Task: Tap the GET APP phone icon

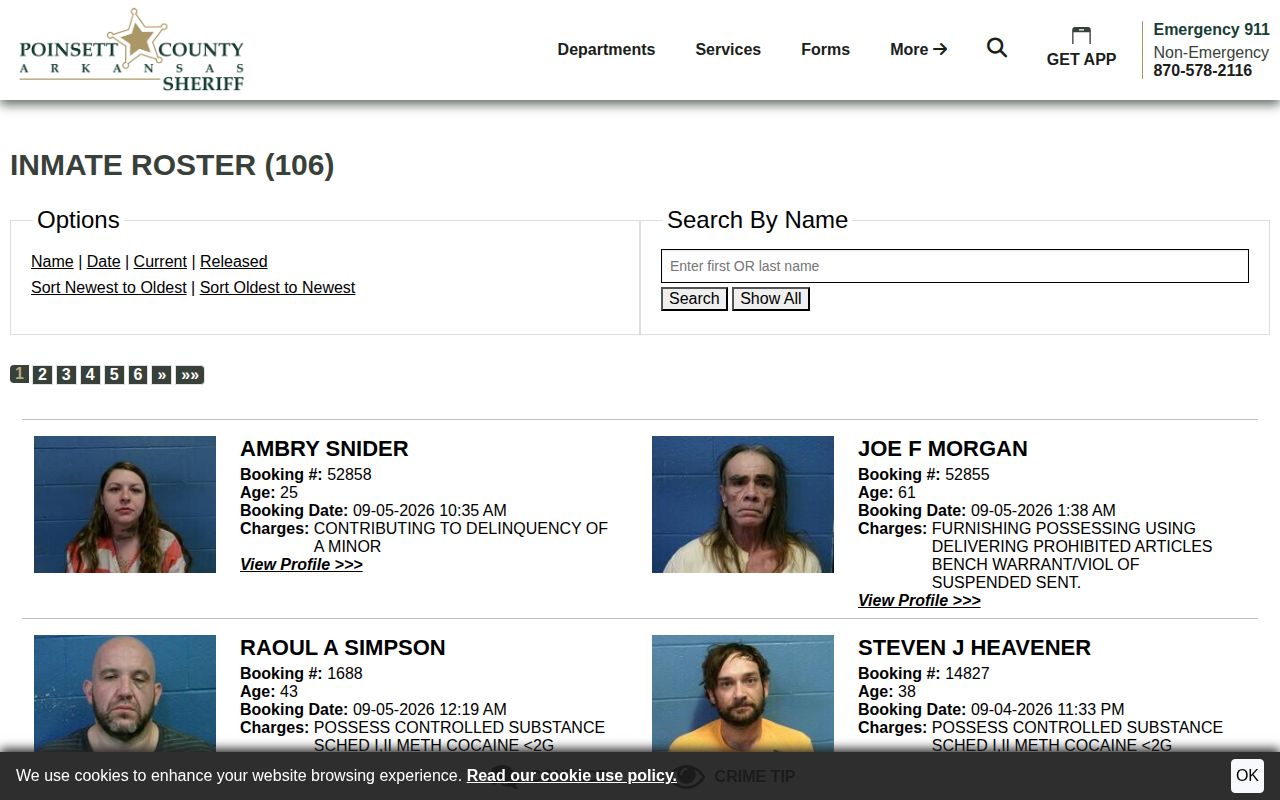Action: 1081,36
